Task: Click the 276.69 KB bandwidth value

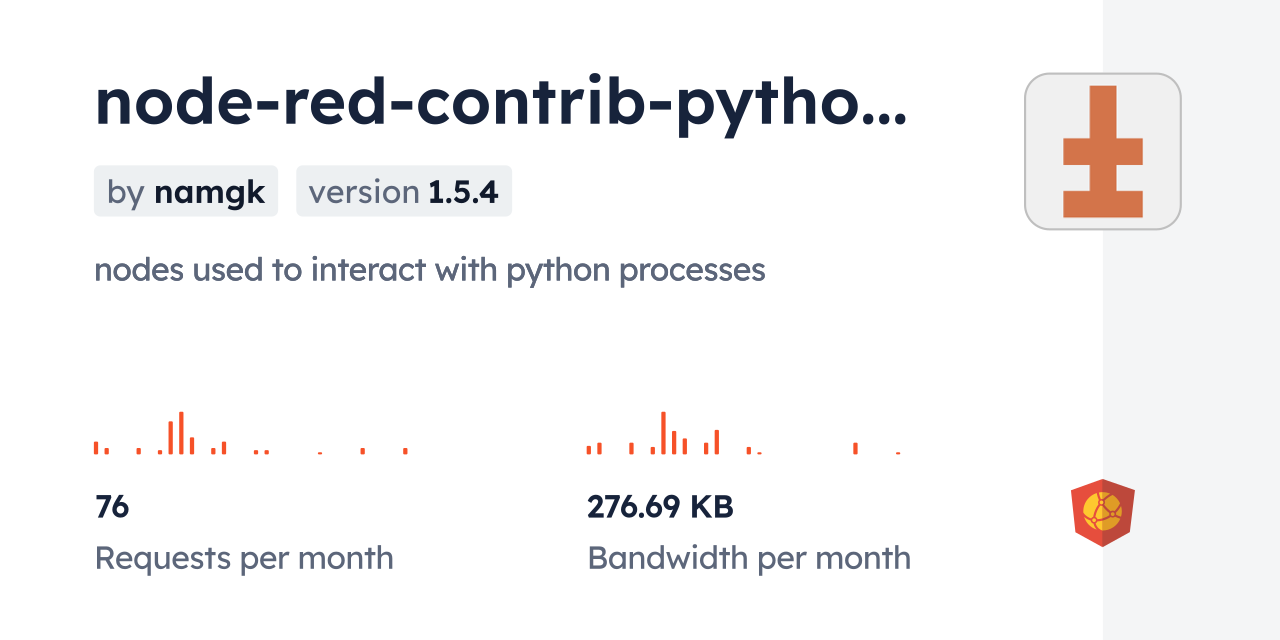Action: (660, 507)
